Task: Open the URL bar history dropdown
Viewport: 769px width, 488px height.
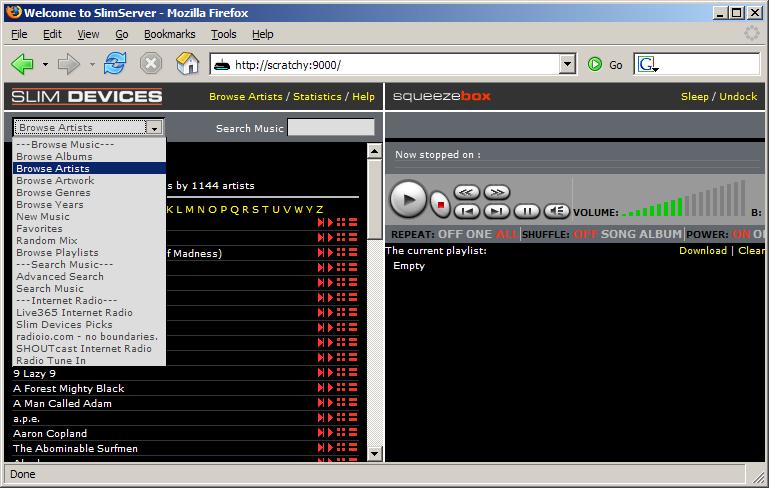Action: point(568,64)
